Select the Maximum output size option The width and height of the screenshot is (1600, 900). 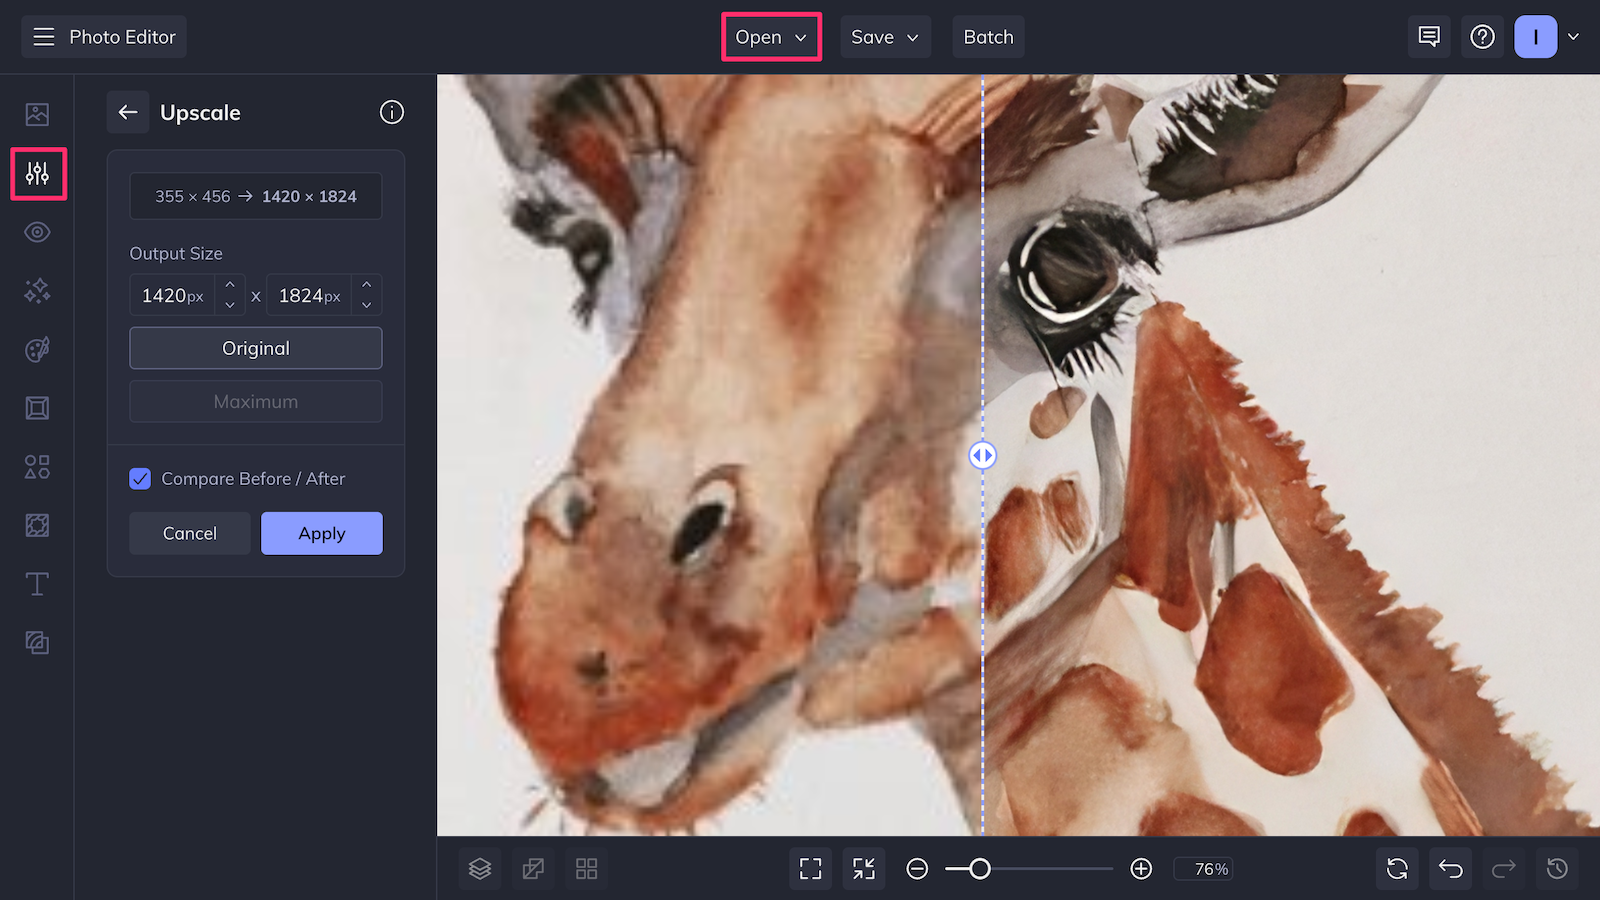click(x=255, y=401)
